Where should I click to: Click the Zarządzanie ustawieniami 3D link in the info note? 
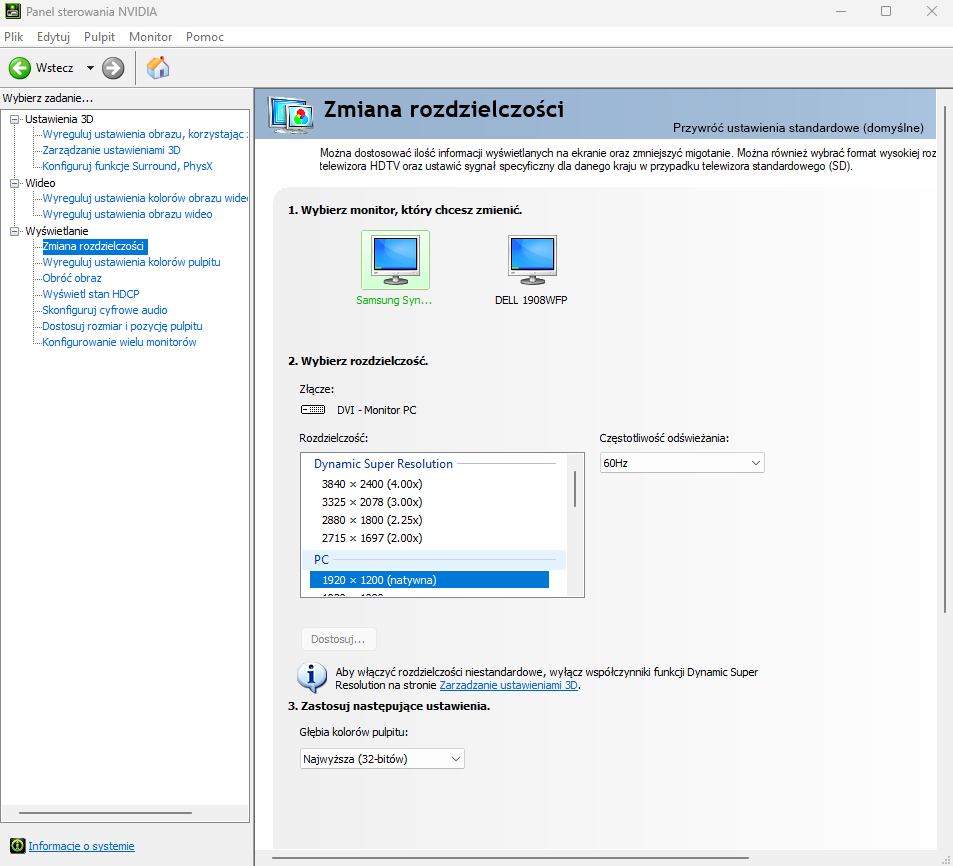pos(508,686)
